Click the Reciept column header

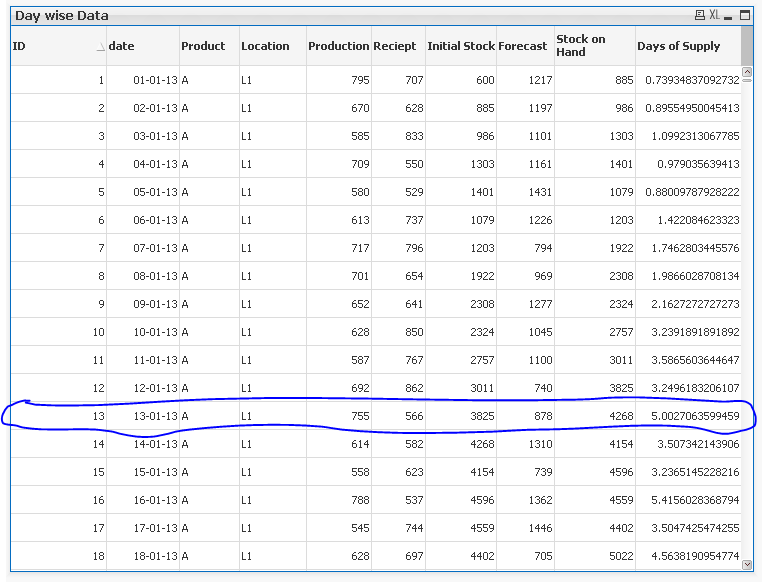(394, 46)
